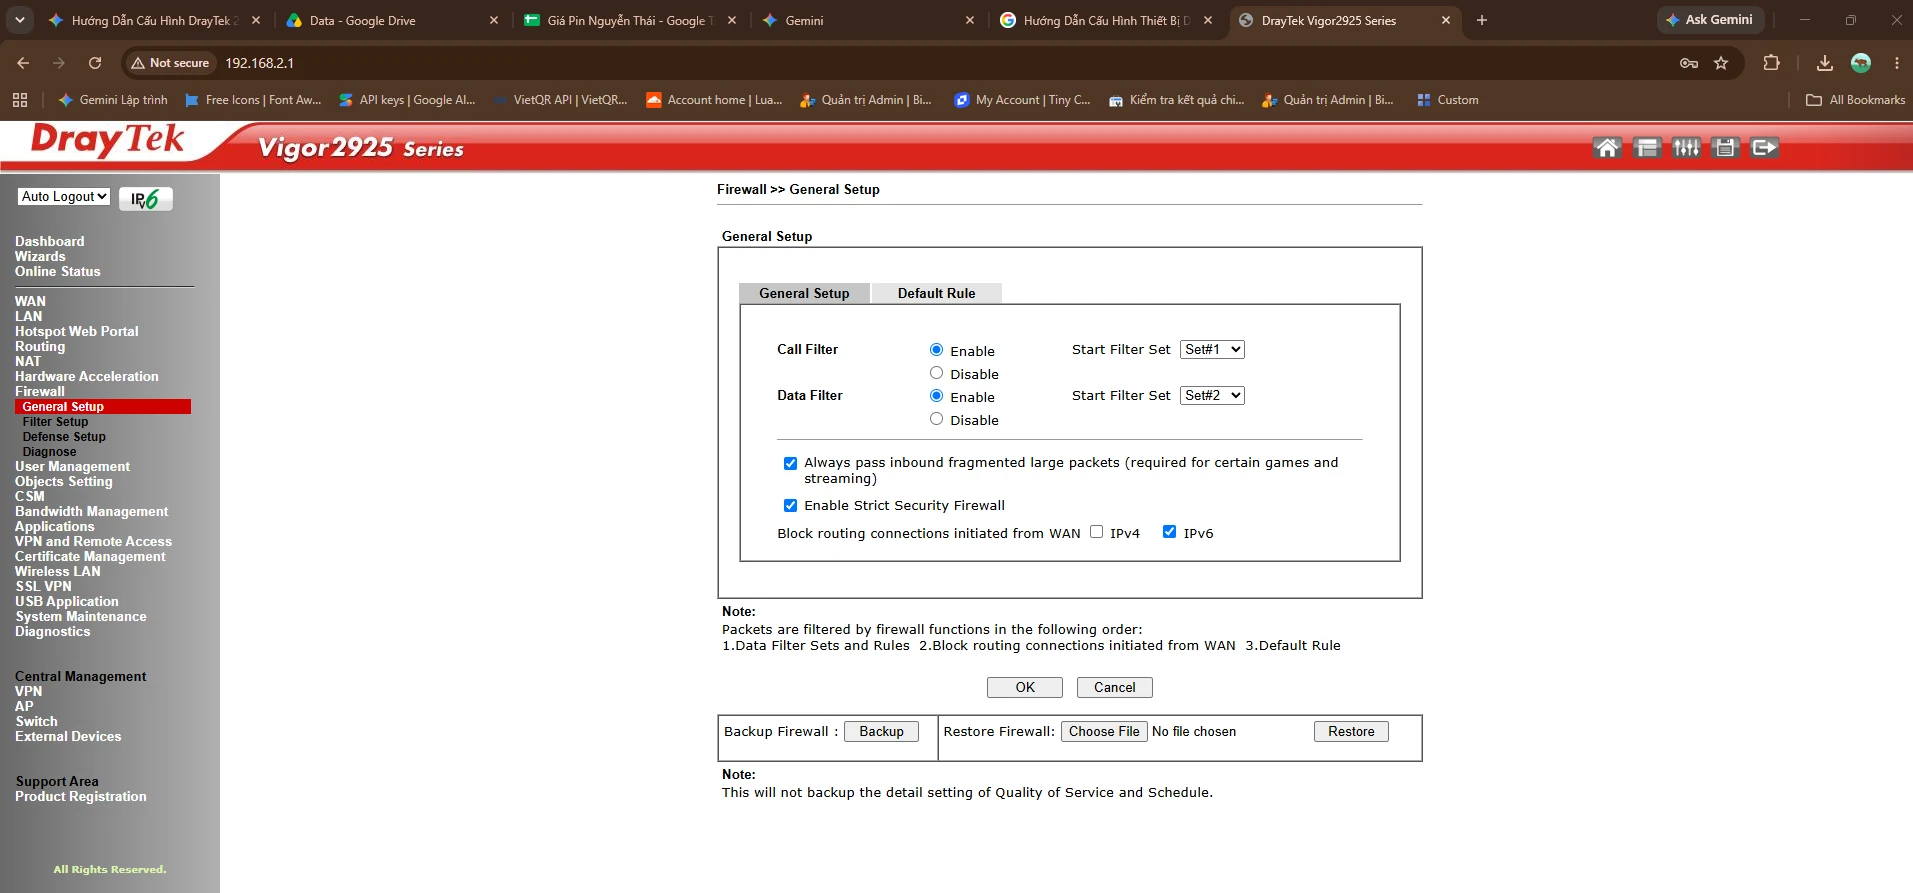Open the Call Filter Start Filter Set dropdown

click(1213, 349)
